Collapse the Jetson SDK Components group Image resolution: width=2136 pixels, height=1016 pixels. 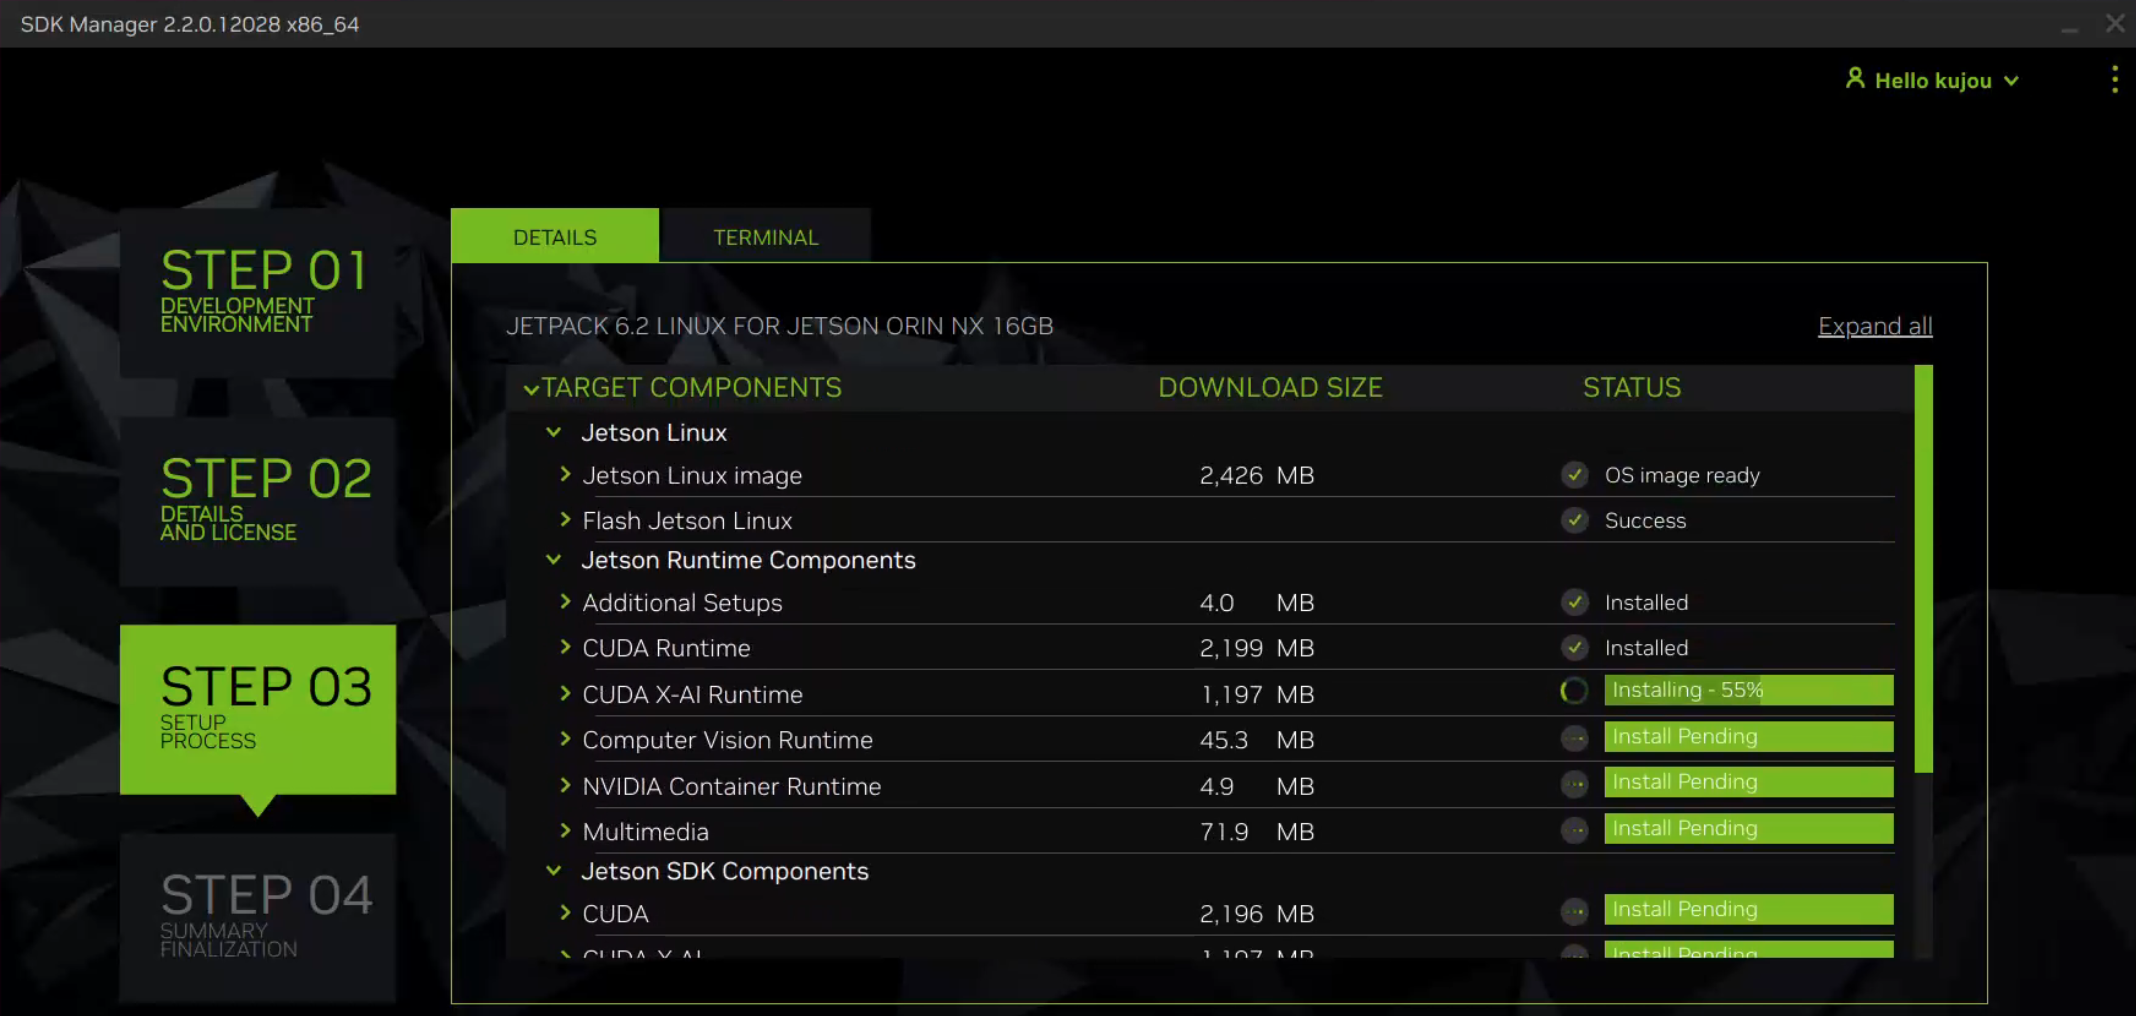(553, 870)
